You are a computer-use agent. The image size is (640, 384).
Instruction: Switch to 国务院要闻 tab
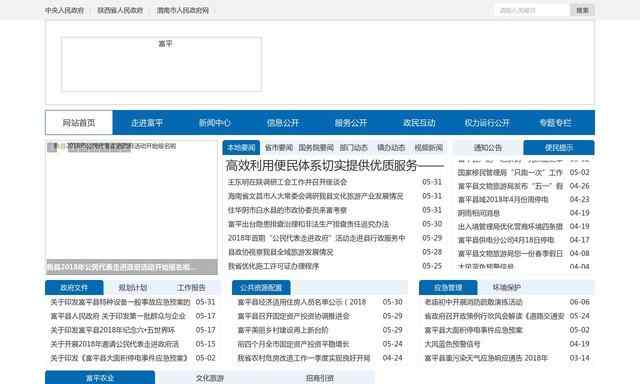point(316,148)
